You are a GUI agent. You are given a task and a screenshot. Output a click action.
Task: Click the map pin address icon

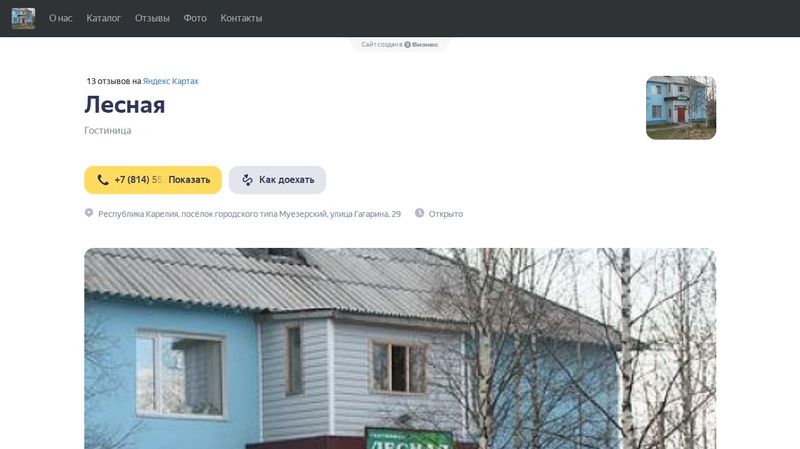(89, 213)
